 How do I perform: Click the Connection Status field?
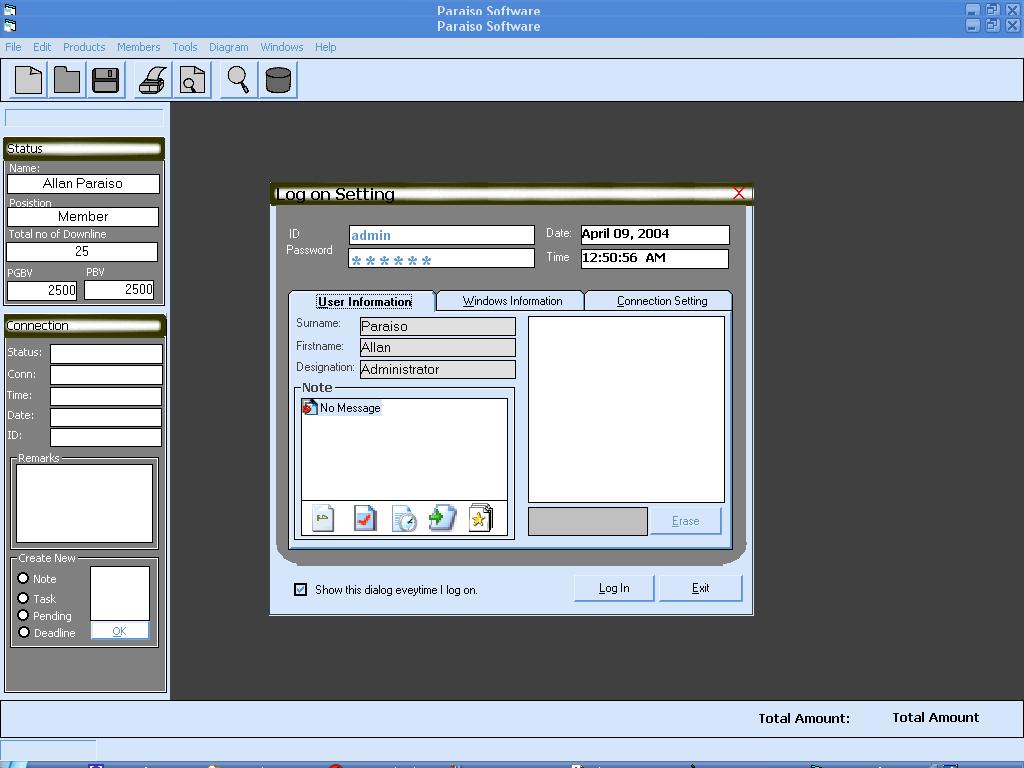click(106, 353)
